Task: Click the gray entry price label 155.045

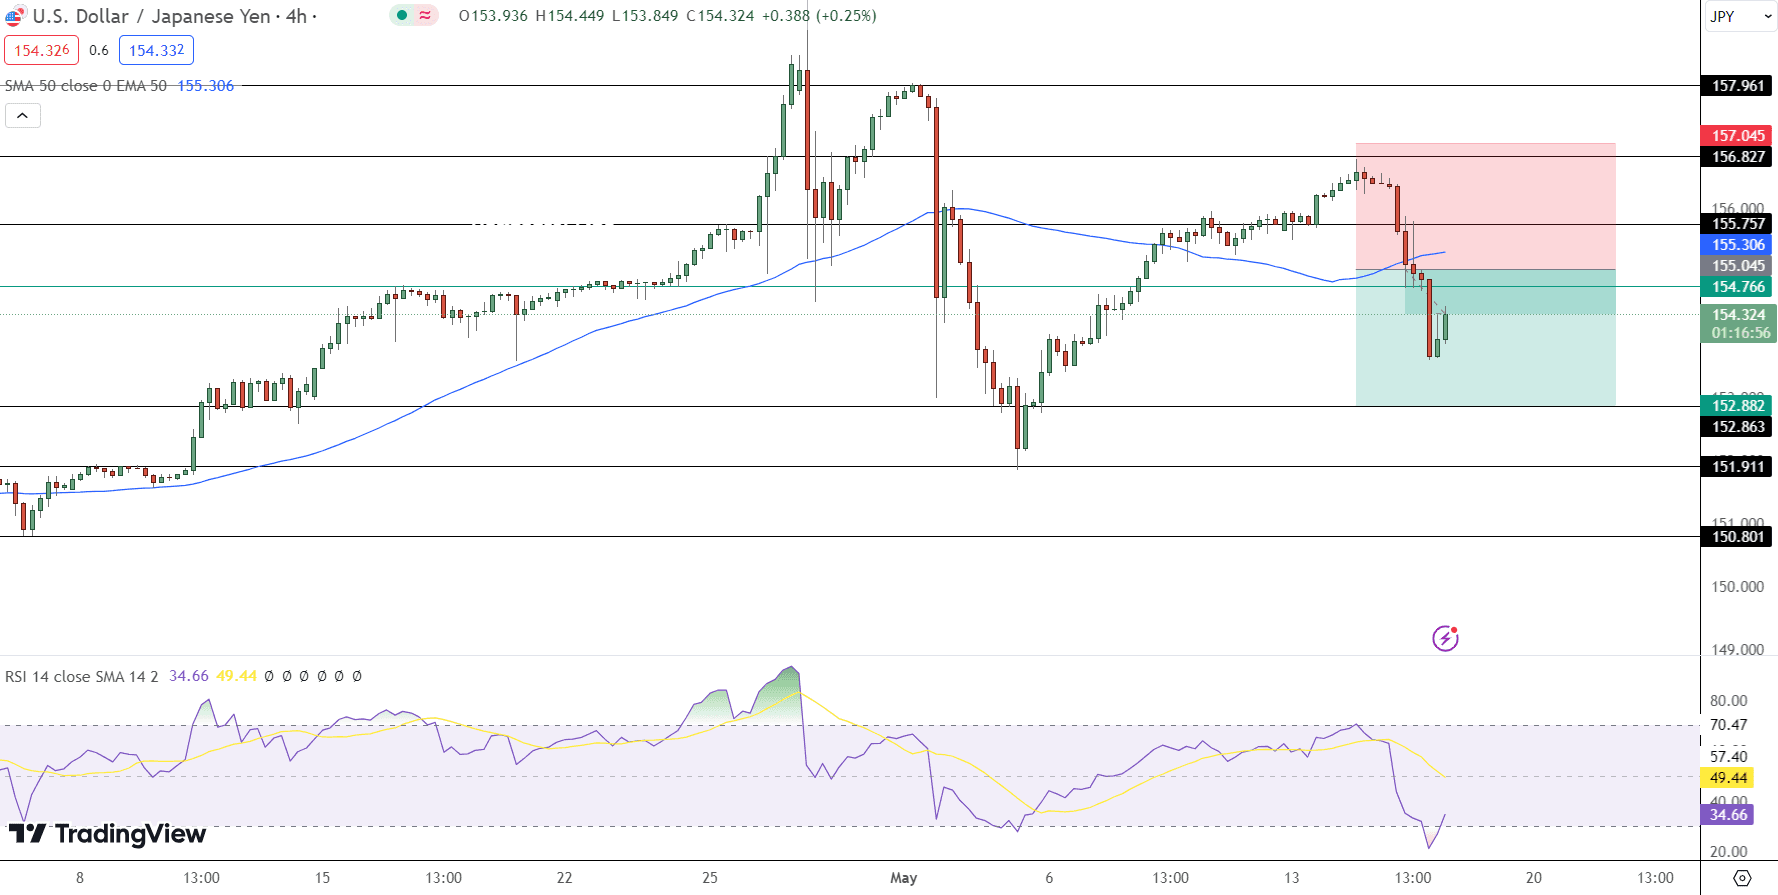Action: 1737,266
